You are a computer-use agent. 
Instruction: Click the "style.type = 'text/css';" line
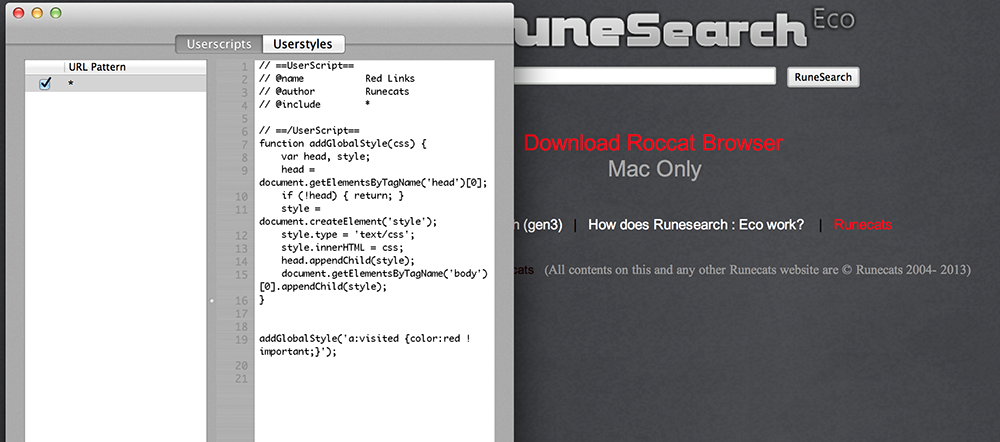click(348, 235)
